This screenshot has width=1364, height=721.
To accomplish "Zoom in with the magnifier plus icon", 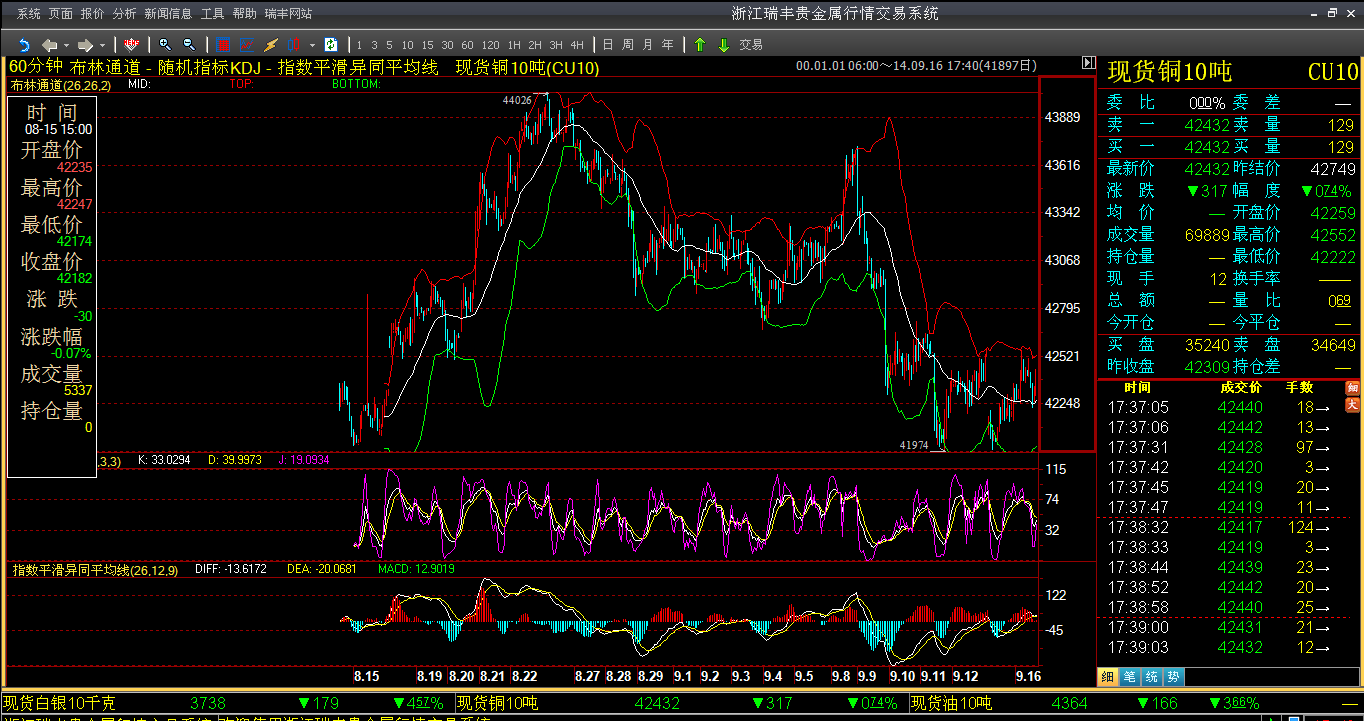I will click(x=165, y=45).
